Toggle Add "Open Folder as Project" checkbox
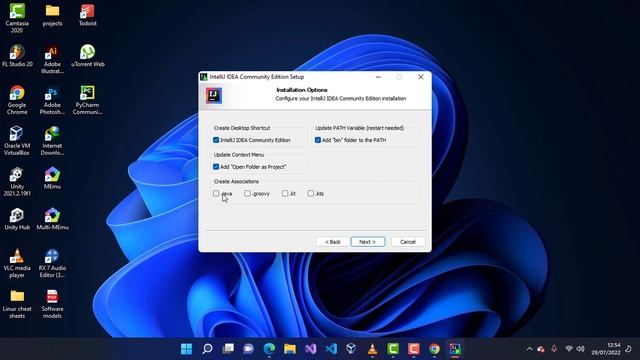The width and height of the screenshot is (640, 360). click(x=216, y=167)
